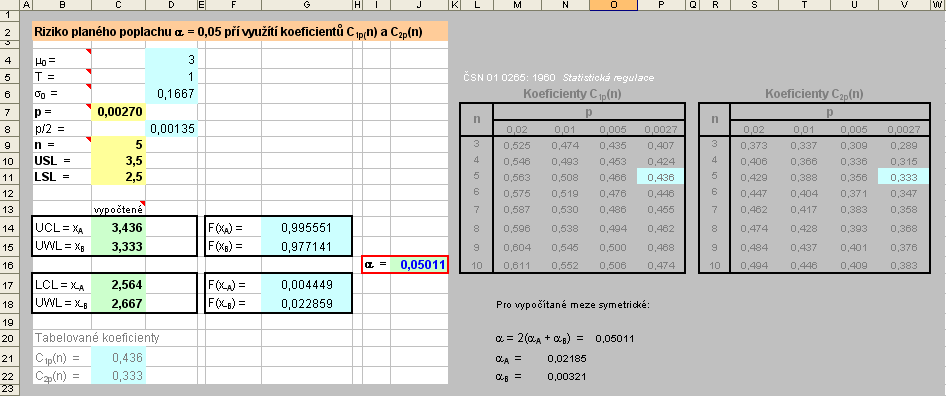
Task: Click the αA value 0,02185
Action: pyautogui.click(x=567, y=359)
